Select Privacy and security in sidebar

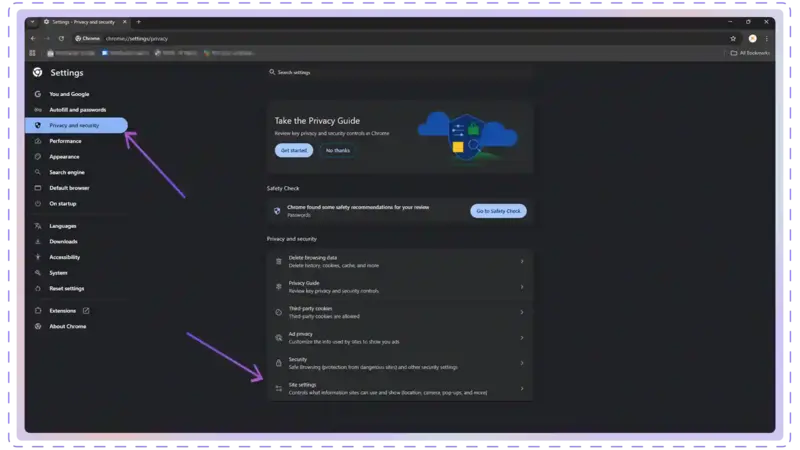click(77, 125)
